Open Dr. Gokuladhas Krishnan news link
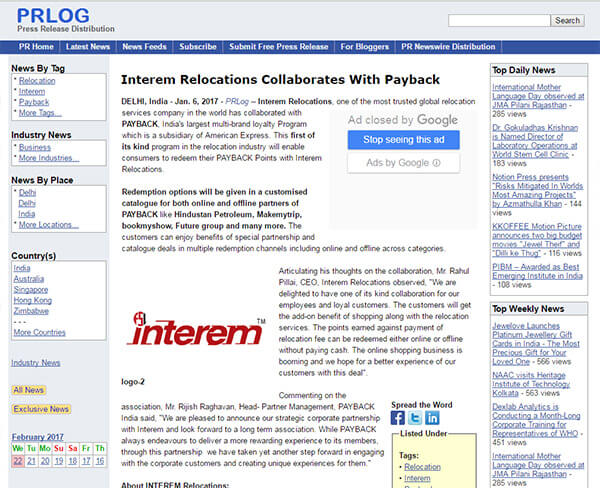This screenshot has height=488, width=600. (x=535, y=141)
